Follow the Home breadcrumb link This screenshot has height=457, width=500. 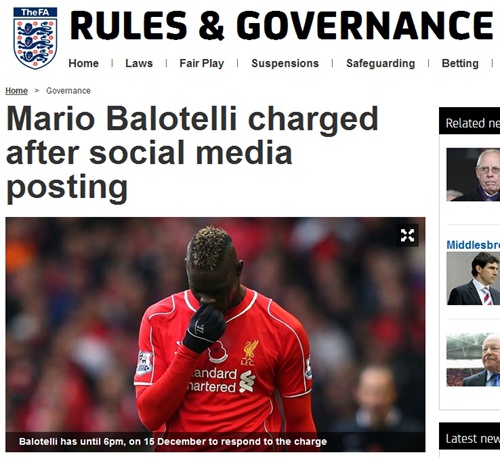16,91
